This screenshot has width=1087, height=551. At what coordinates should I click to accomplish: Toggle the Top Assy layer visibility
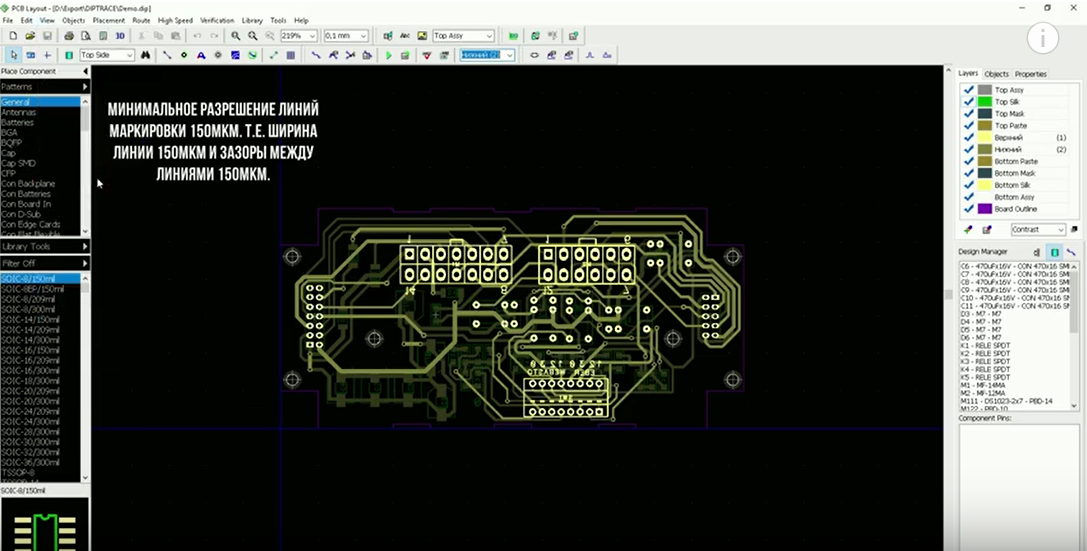[x=969, y=90]
